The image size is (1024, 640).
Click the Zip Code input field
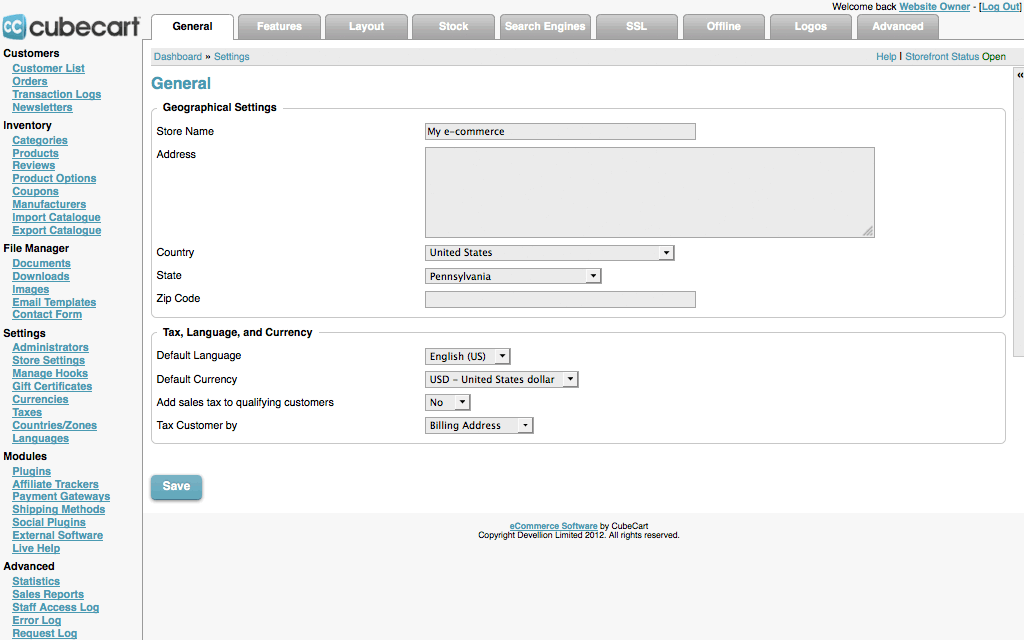point(560,299)
